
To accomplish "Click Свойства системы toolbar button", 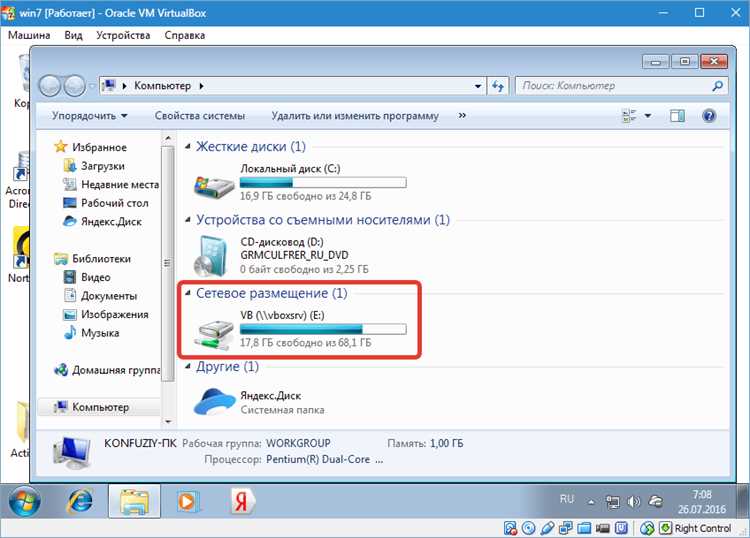I will (200, 116).
